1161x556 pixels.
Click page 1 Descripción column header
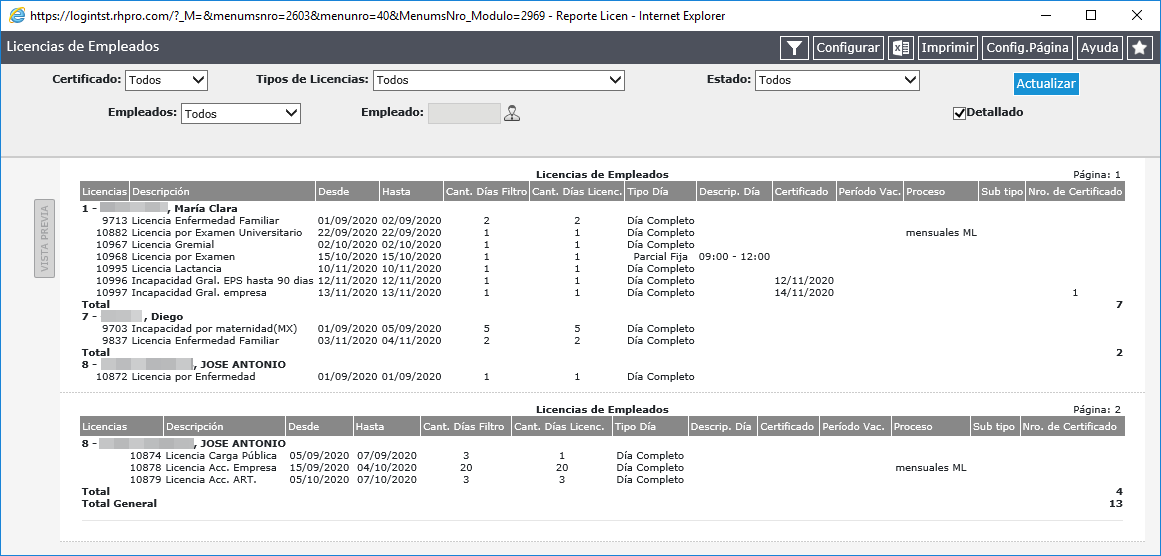[x=222, y=191]
